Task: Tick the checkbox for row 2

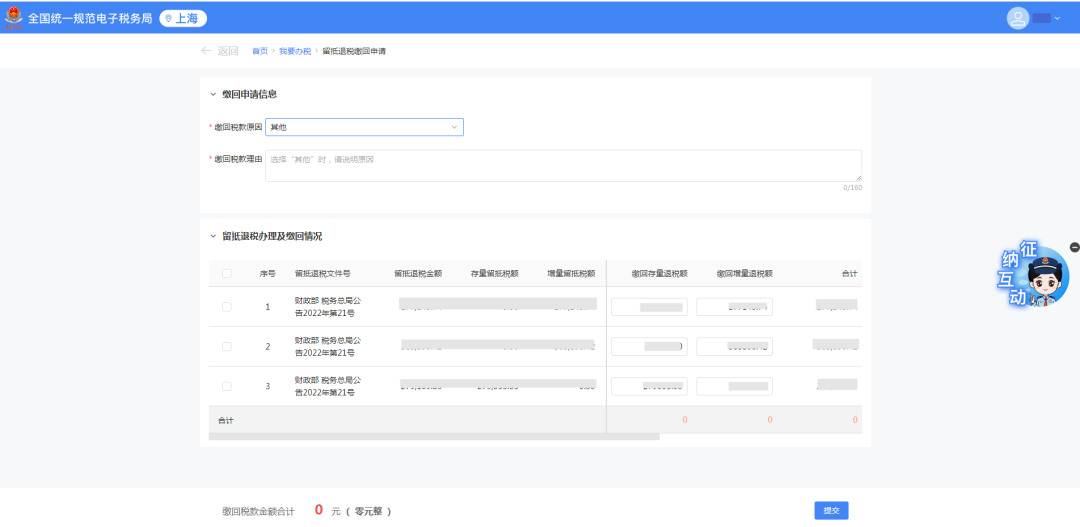Action: [x=227, y=347]
